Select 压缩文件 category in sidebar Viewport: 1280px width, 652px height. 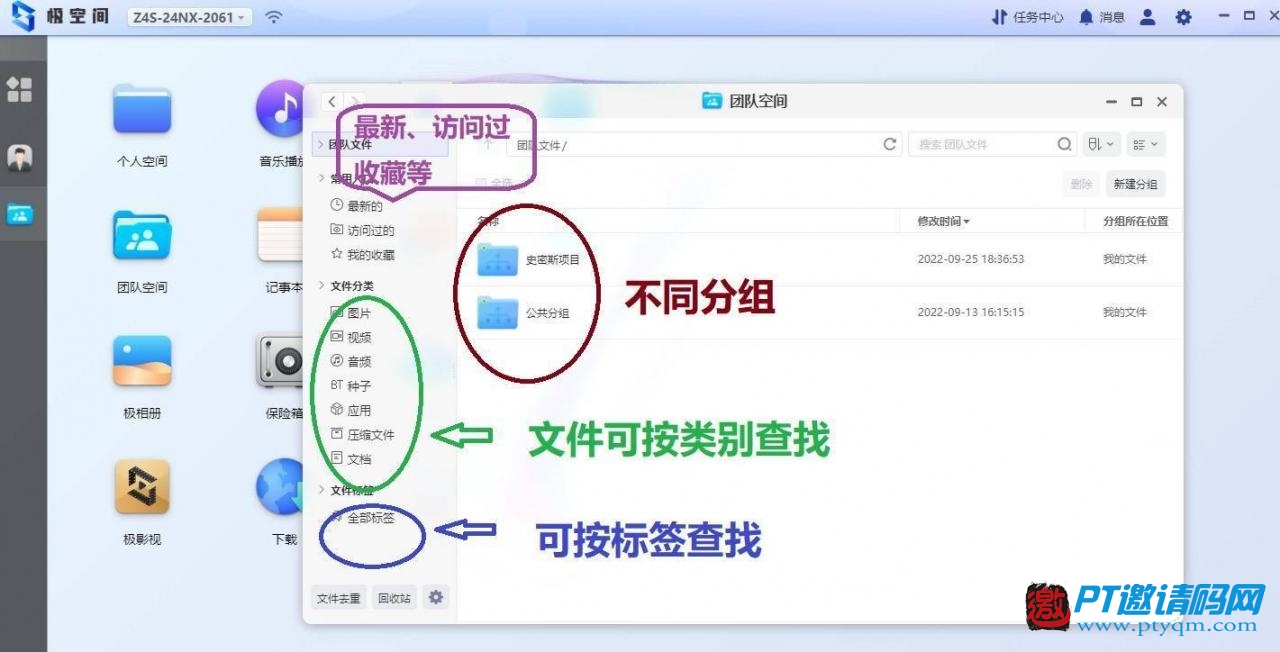click(370, 435)
